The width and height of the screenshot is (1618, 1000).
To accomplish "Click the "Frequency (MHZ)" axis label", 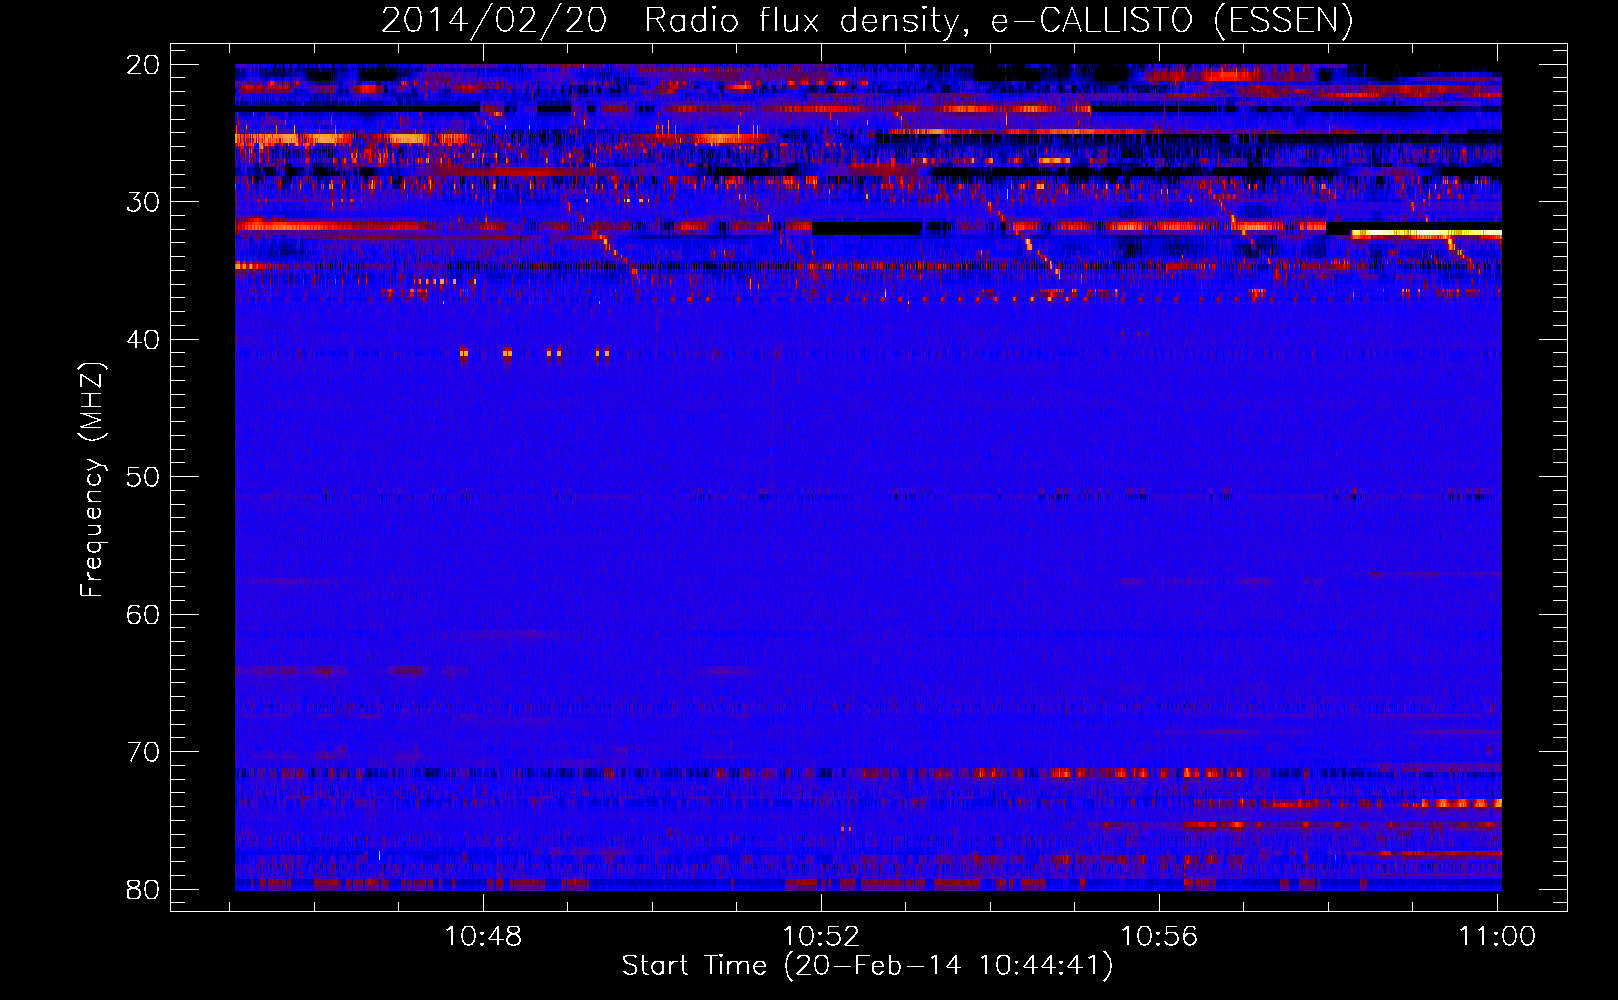I will [92, 480].
